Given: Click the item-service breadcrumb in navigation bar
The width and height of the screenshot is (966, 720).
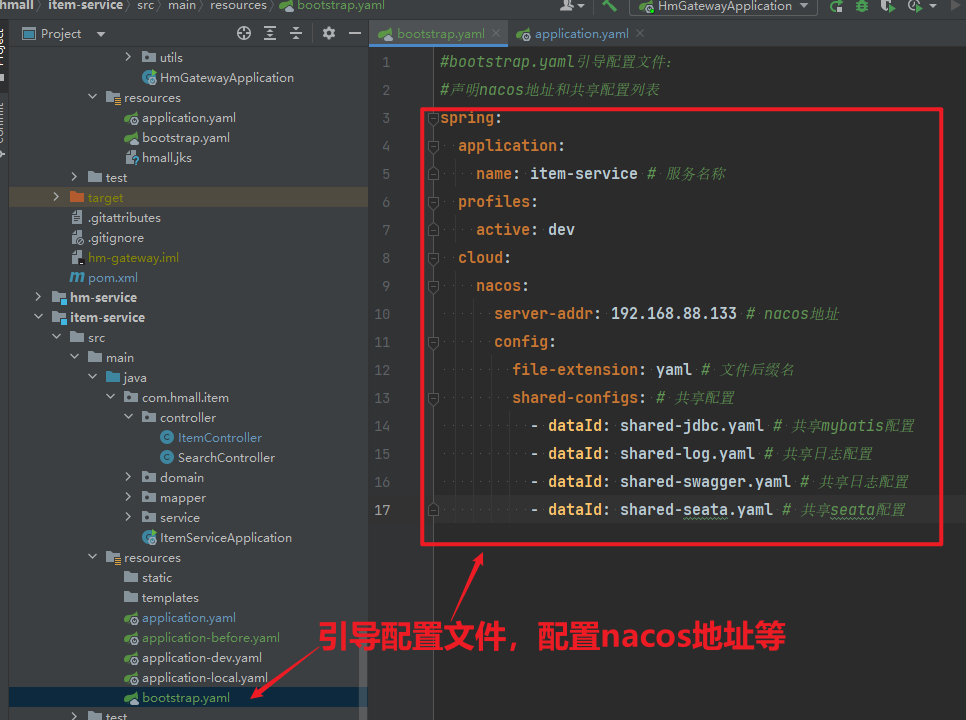Looking at the screenshot, I should pos(85,6).
